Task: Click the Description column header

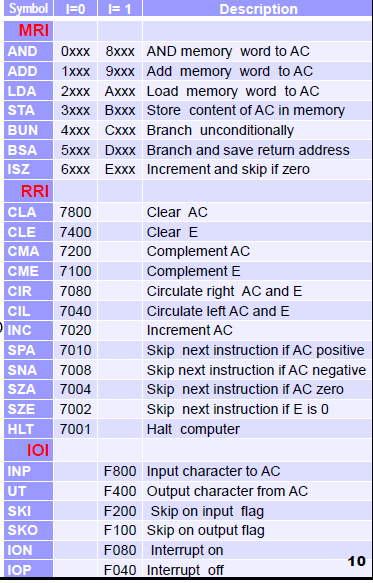Action: point(258,9)
